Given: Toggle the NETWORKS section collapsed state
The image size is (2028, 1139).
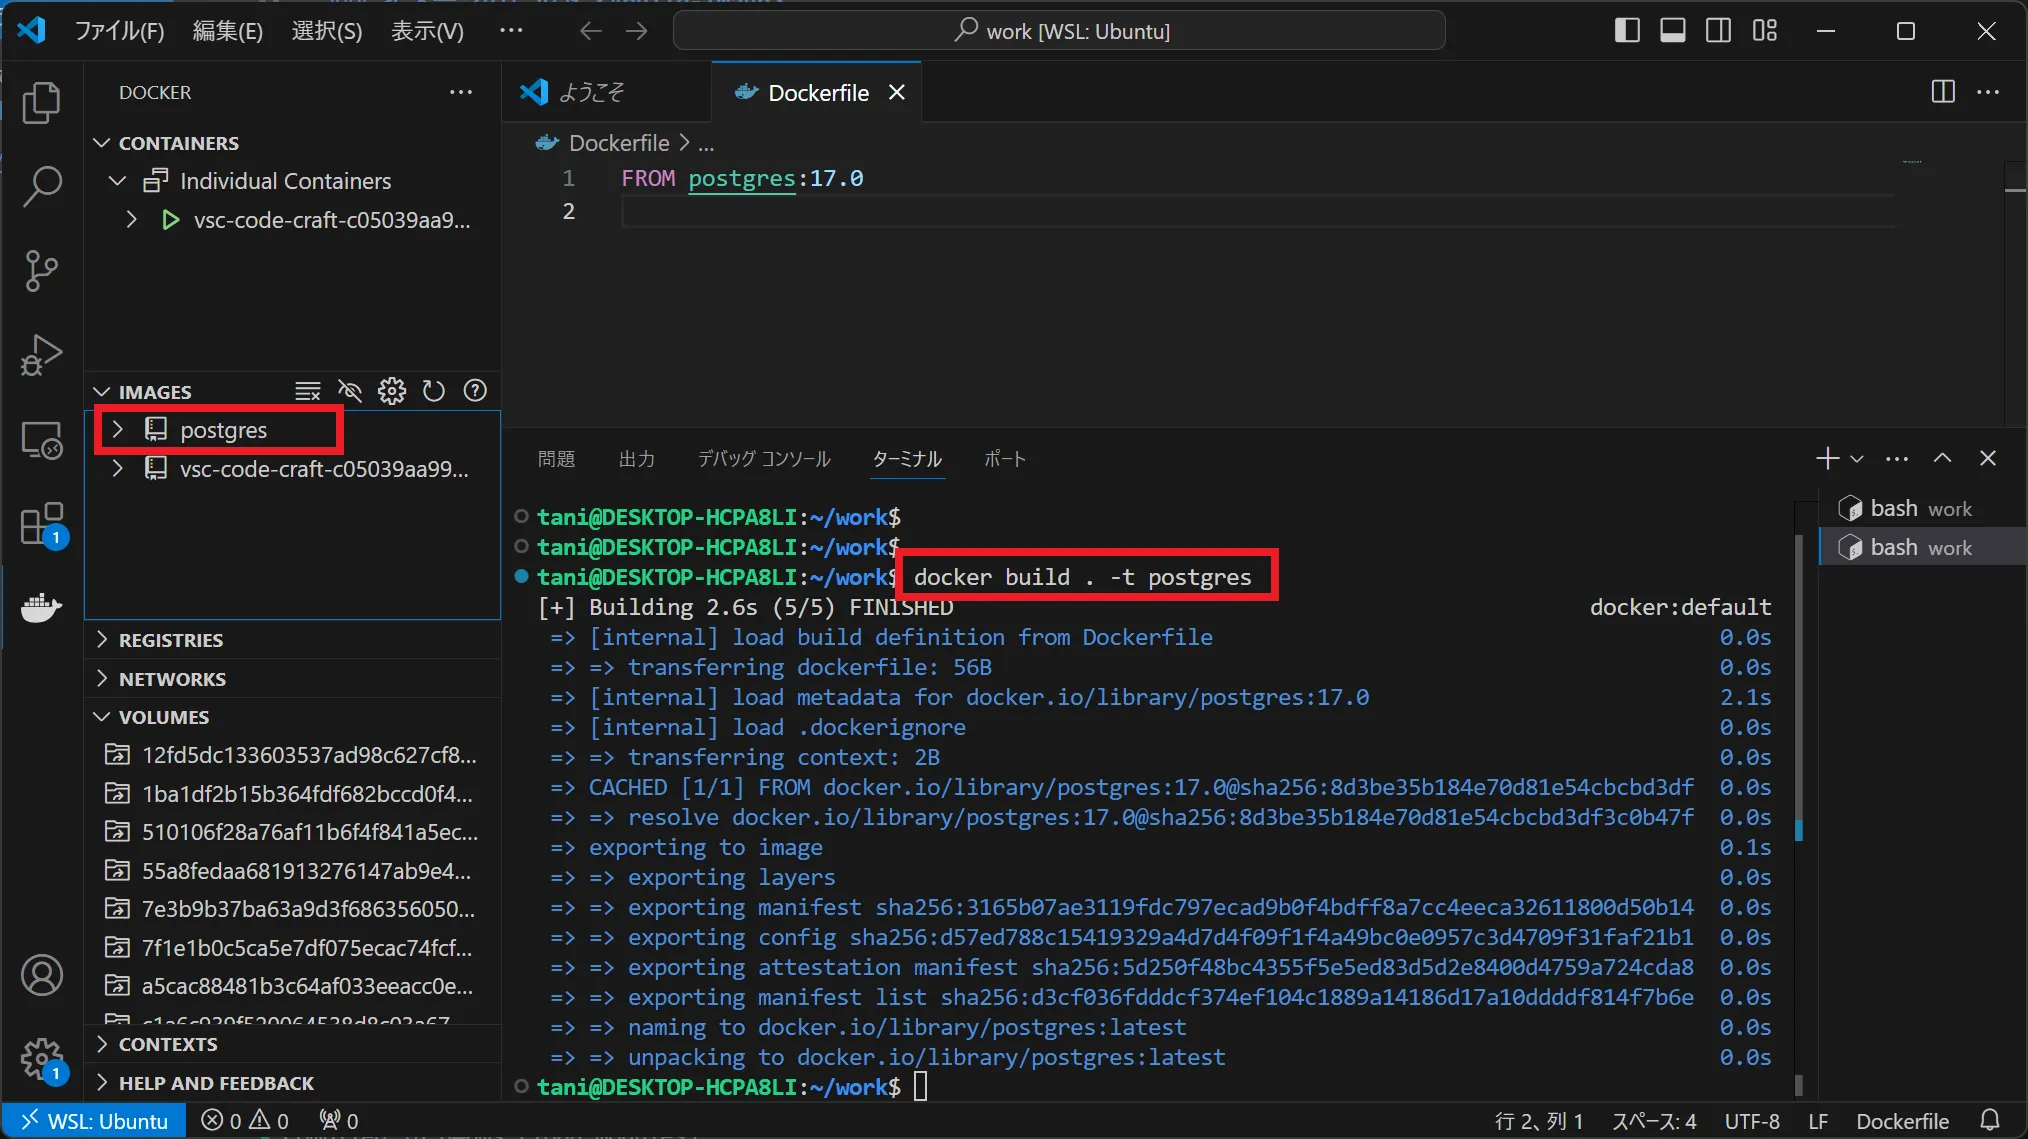Looking at the screenshot, I should (x=173, y=678).
